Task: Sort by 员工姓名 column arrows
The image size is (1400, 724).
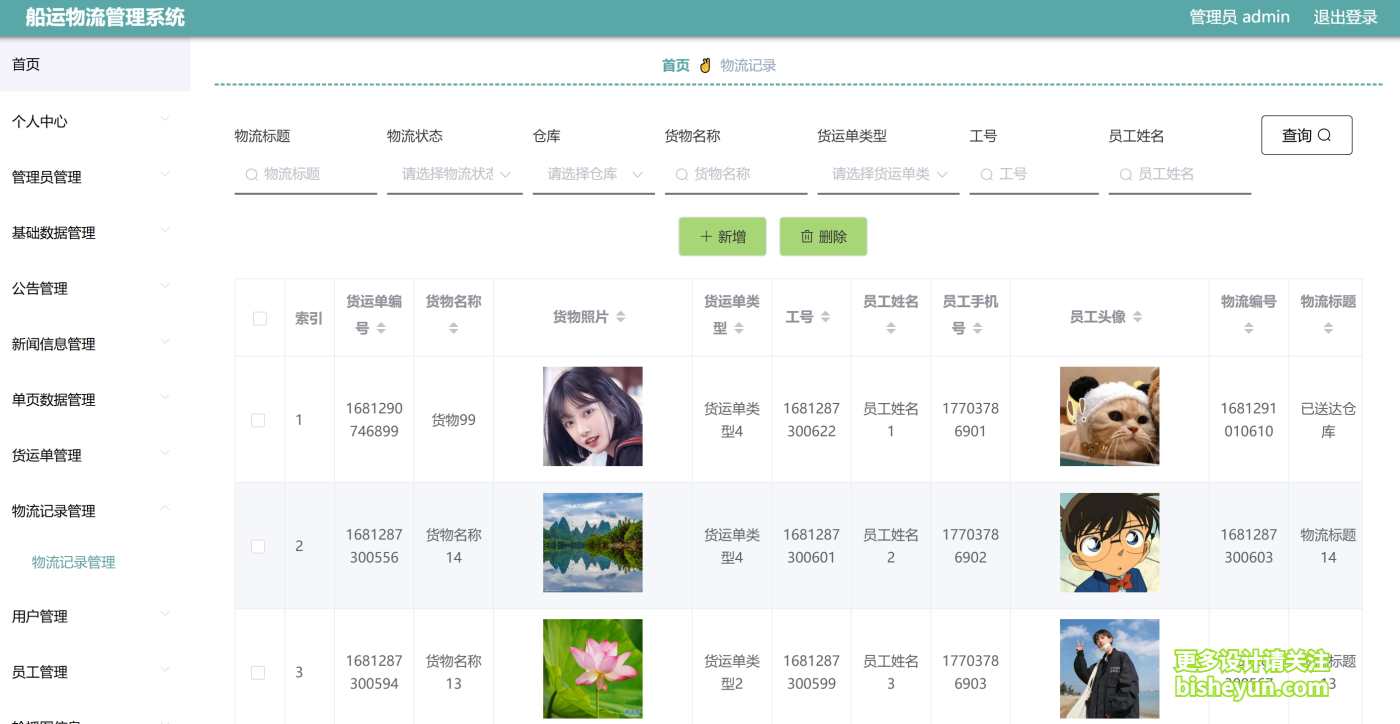Action: pyautogui.click(x=890, y=328)
